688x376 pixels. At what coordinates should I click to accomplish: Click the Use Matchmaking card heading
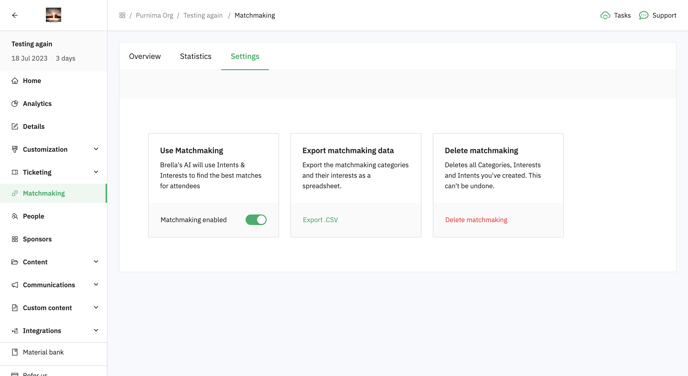coord(191,150)
